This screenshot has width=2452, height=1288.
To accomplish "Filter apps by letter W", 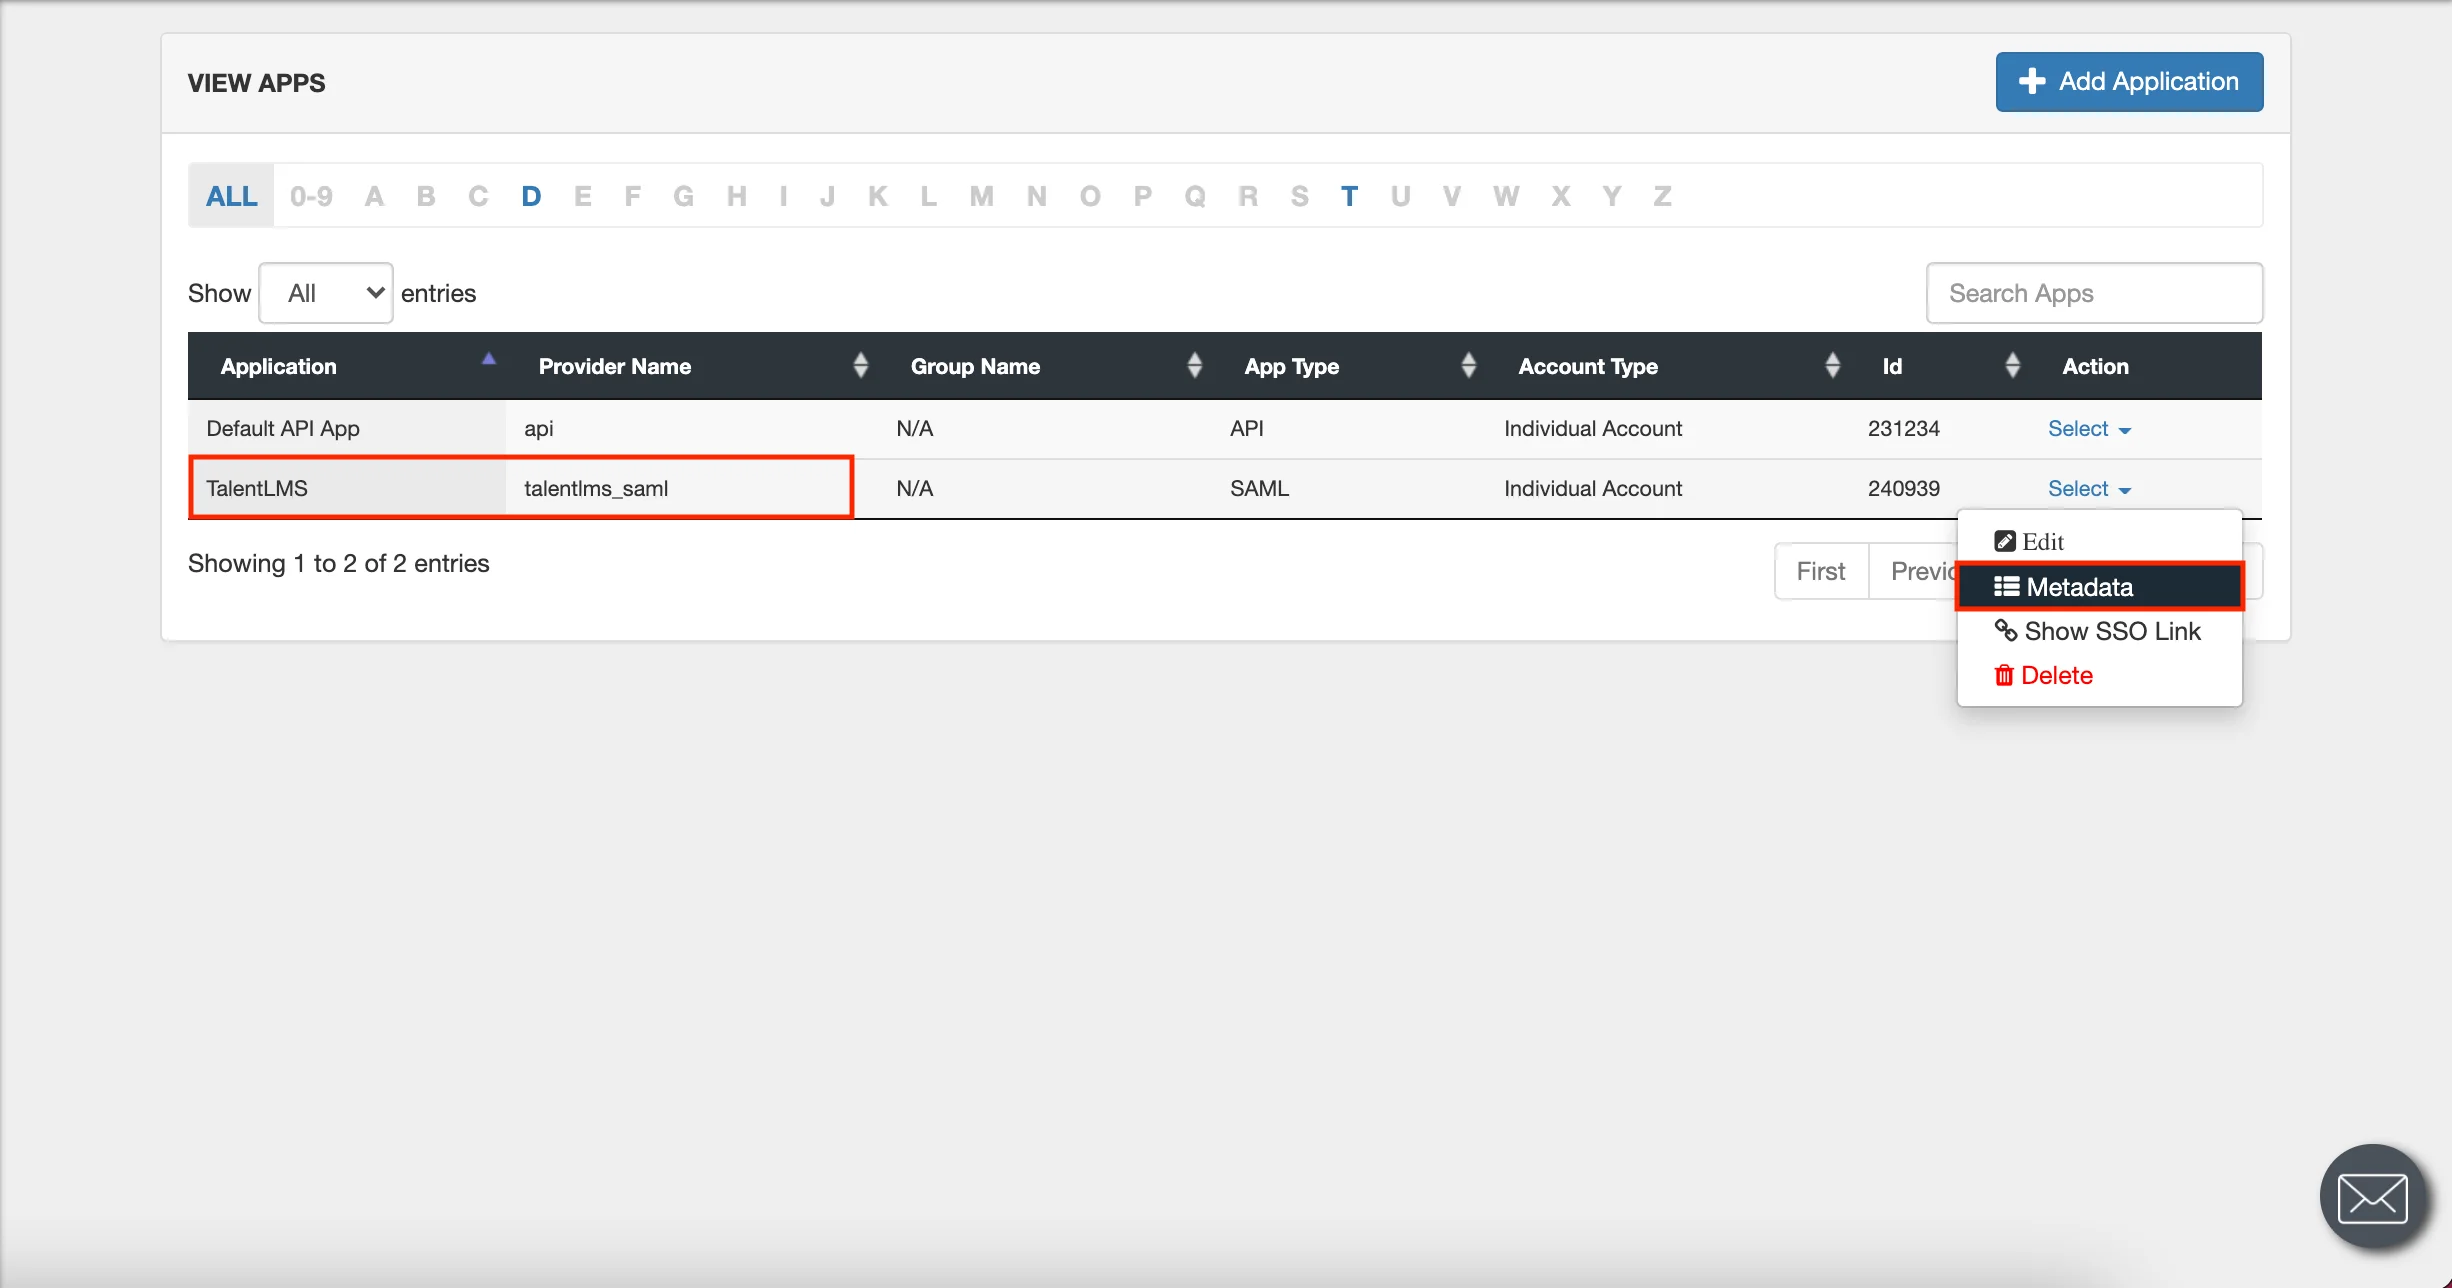I will [1505, 196].
